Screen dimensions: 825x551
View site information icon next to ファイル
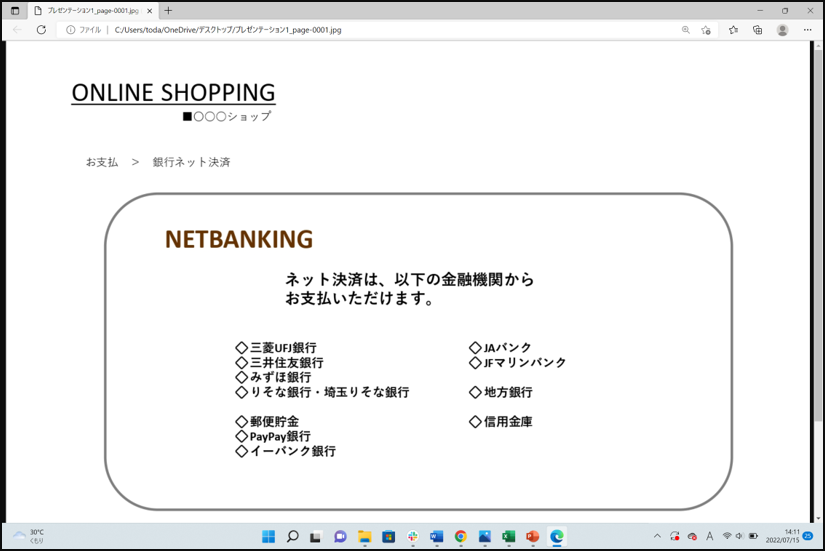71,30
